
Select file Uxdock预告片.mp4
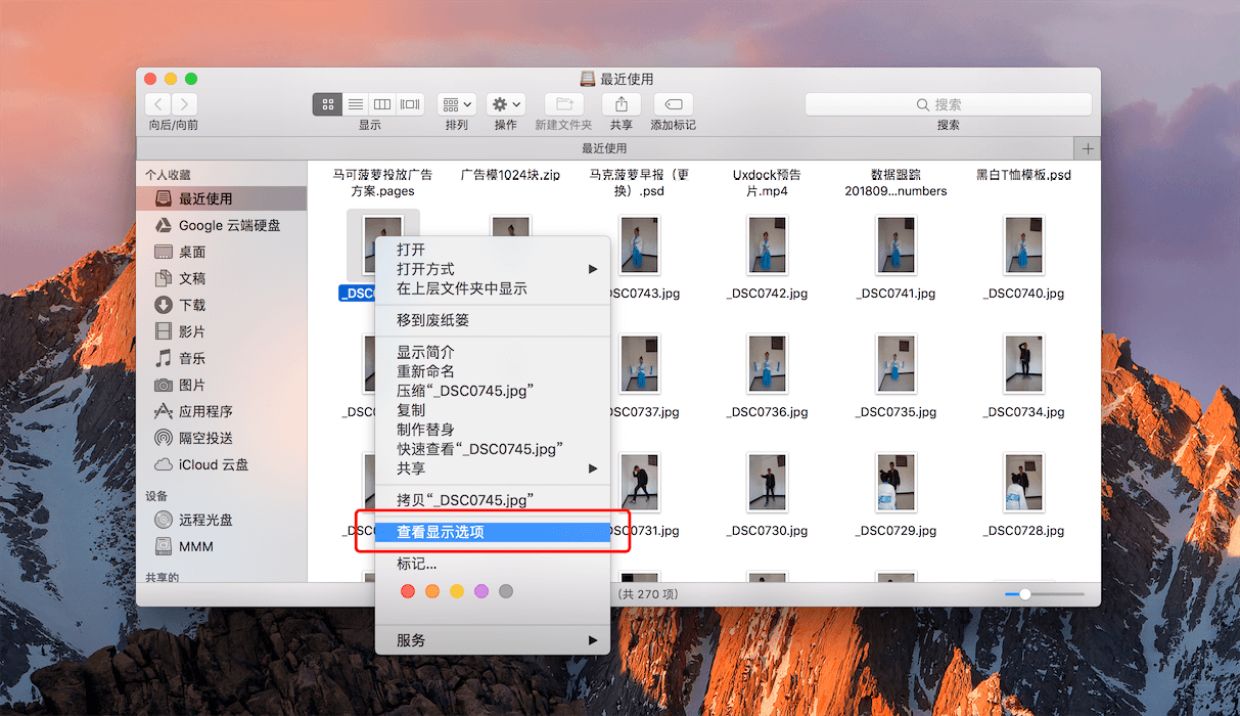click(767, 182)
